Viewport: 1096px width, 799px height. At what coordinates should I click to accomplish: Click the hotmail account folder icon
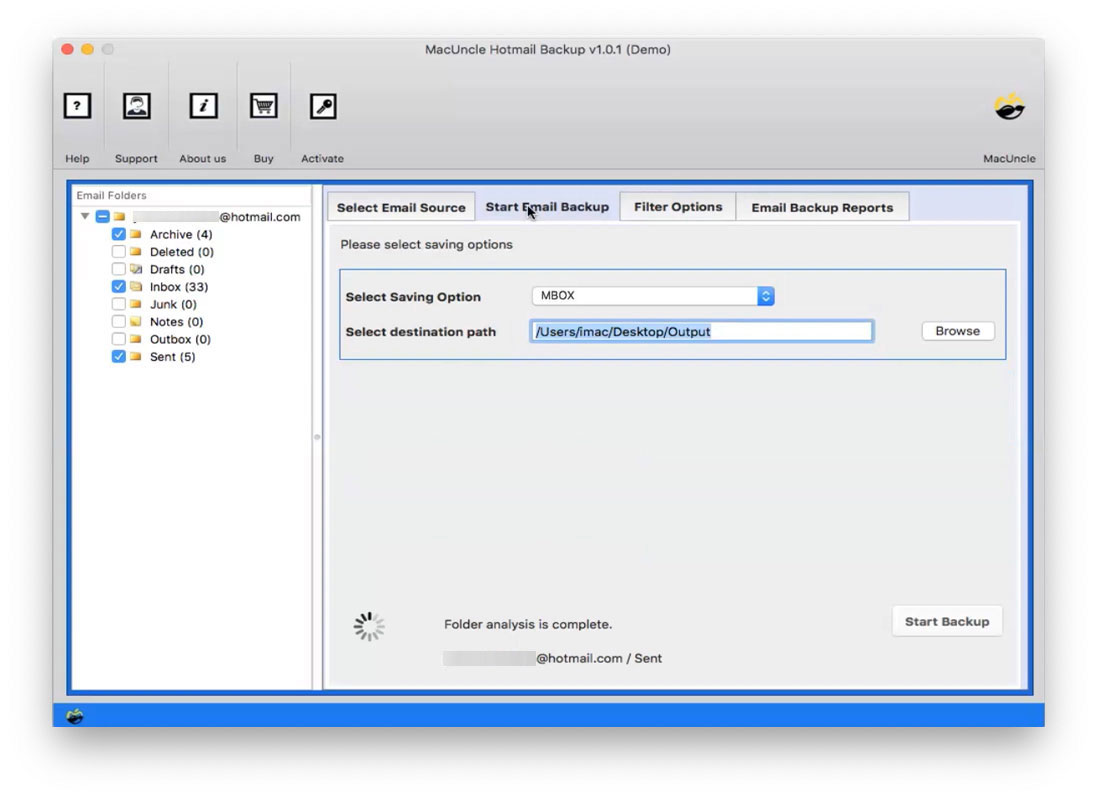(120, 217)
